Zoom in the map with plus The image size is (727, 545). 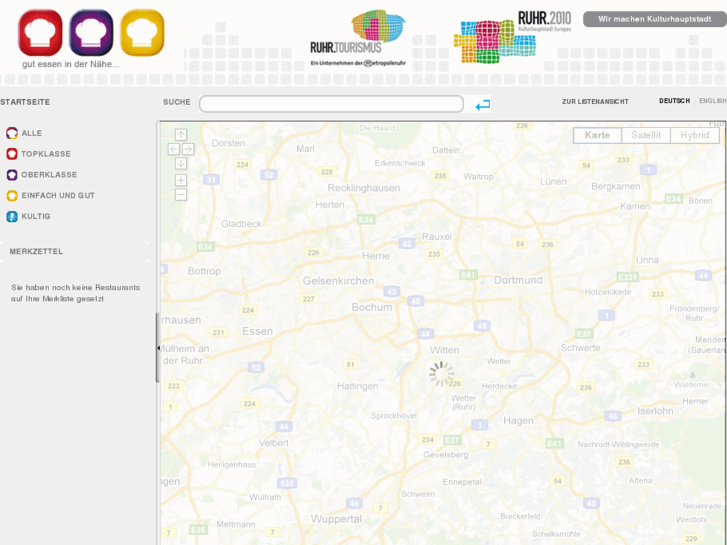(x=181, y=180)
